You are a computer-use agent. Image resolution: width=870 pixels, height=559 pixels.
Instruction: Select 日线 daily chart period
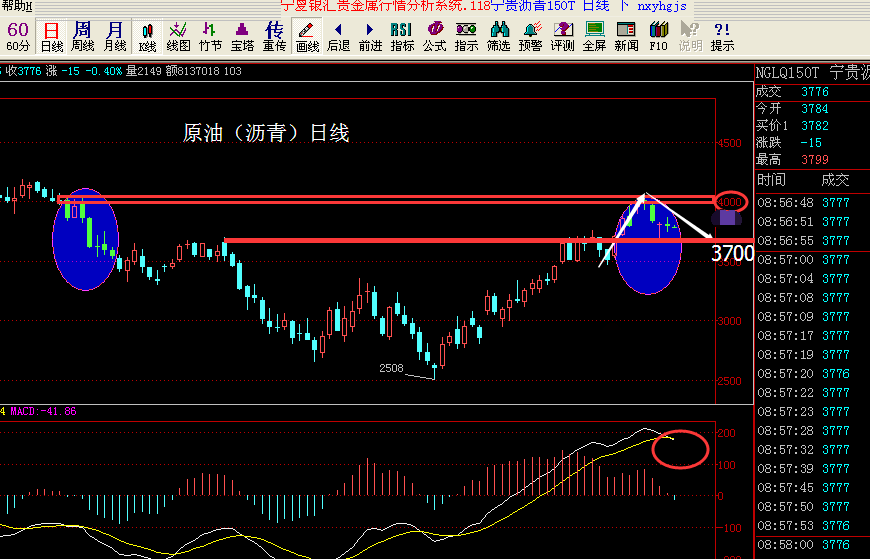[x=52, y=37]
